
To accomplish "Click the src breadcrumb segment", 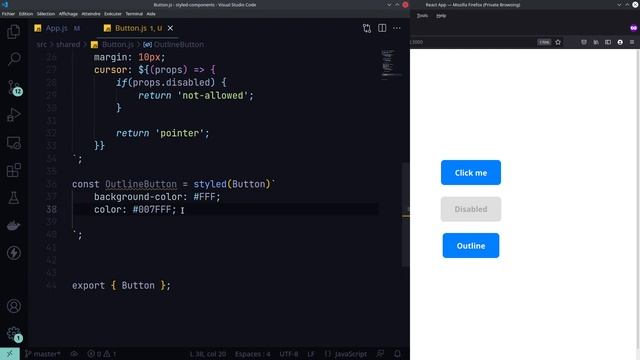I will pyautogui.click(x=42, y=44).
